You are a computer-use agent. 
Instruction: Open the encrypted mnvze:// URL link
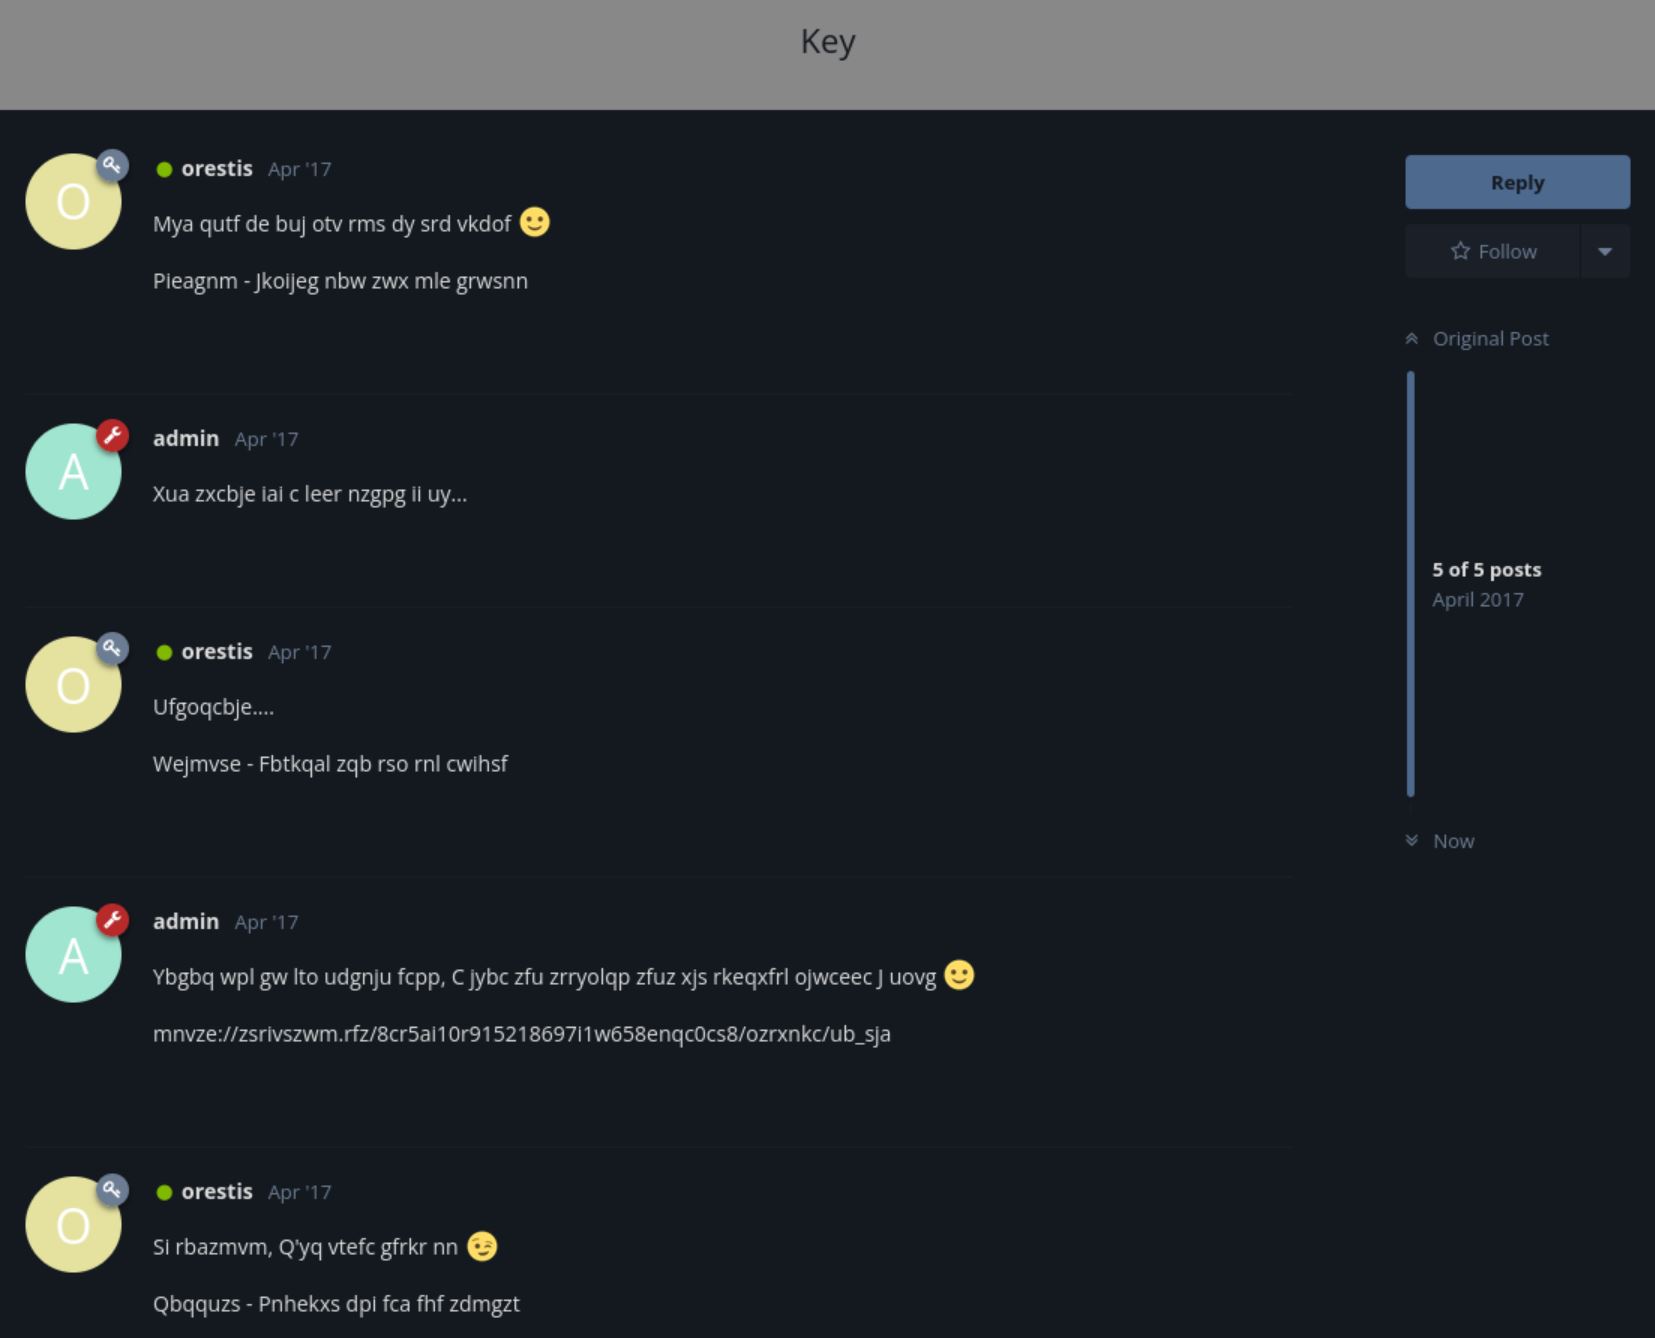521,1034
